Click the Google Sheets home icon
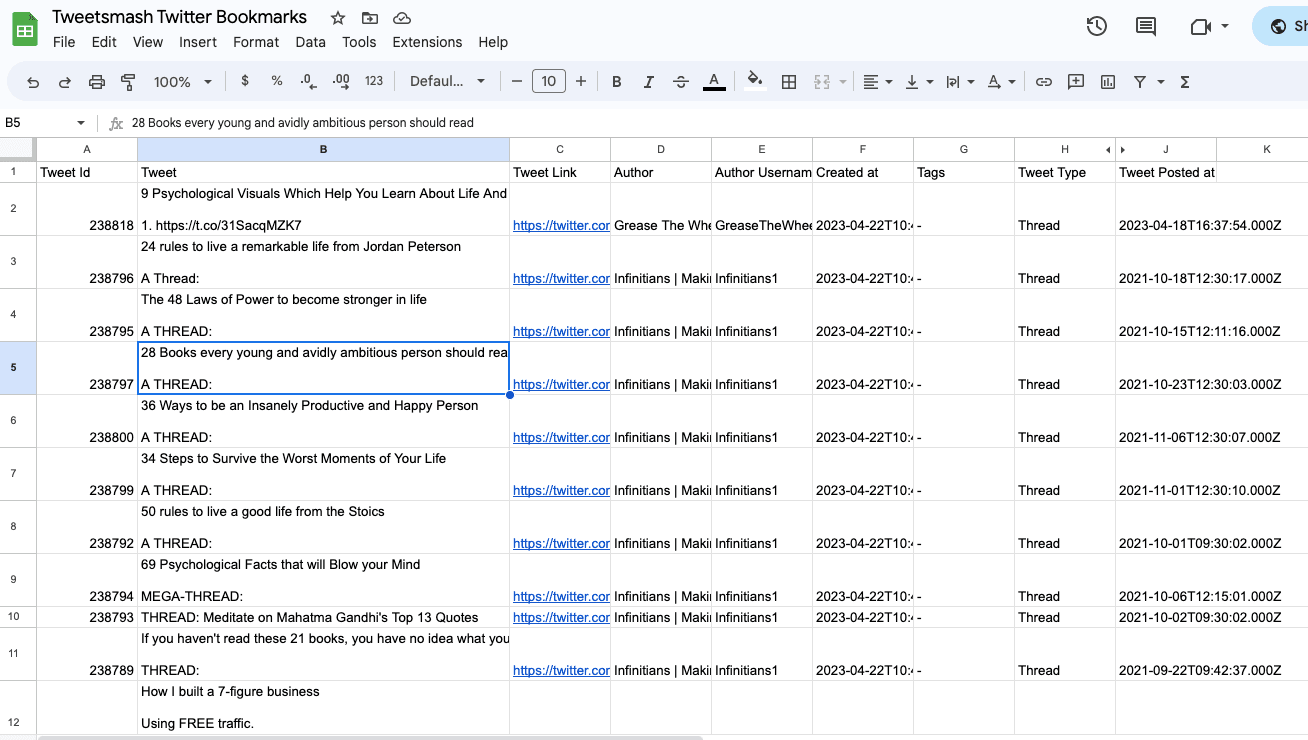Image resolution: width=1308 pixels, height=740 pixels. [25, 30]
